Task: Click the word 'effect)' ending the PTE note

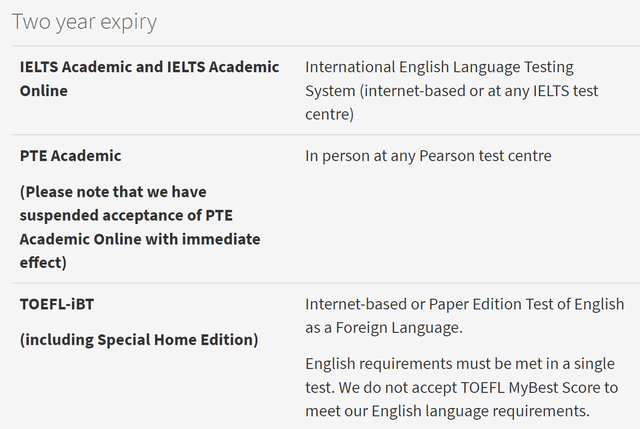Action: (43, 263)
